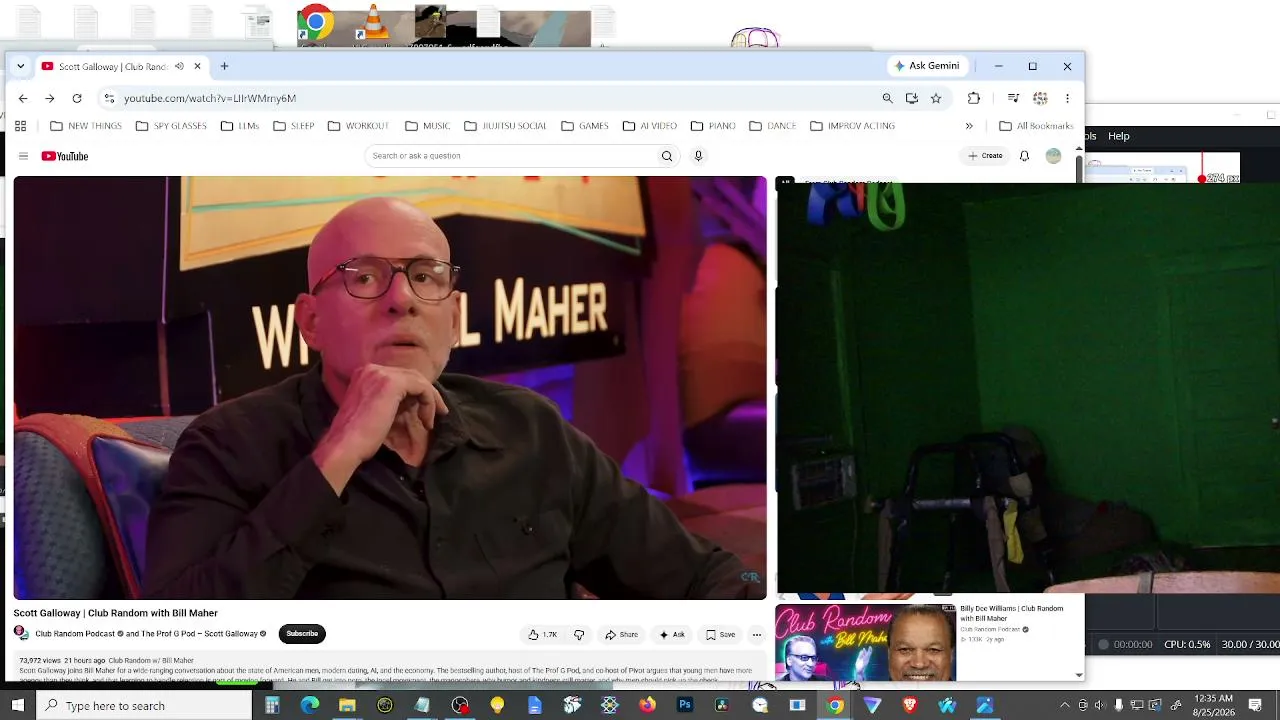Viewport: 1280px width, 720px height.
Task: Click the YouTube Create button
Action: [985, 156]
